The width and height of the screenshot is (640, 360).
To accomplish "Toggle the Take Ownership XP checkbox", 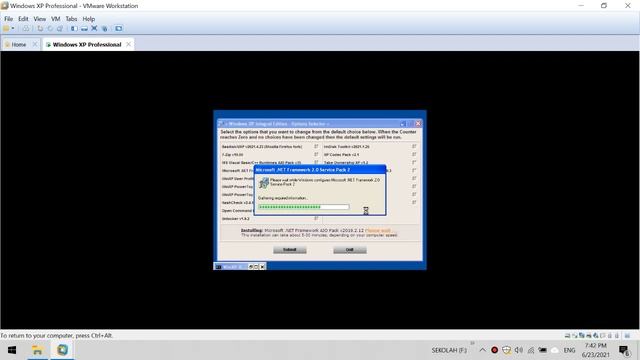I will point(414,162).
